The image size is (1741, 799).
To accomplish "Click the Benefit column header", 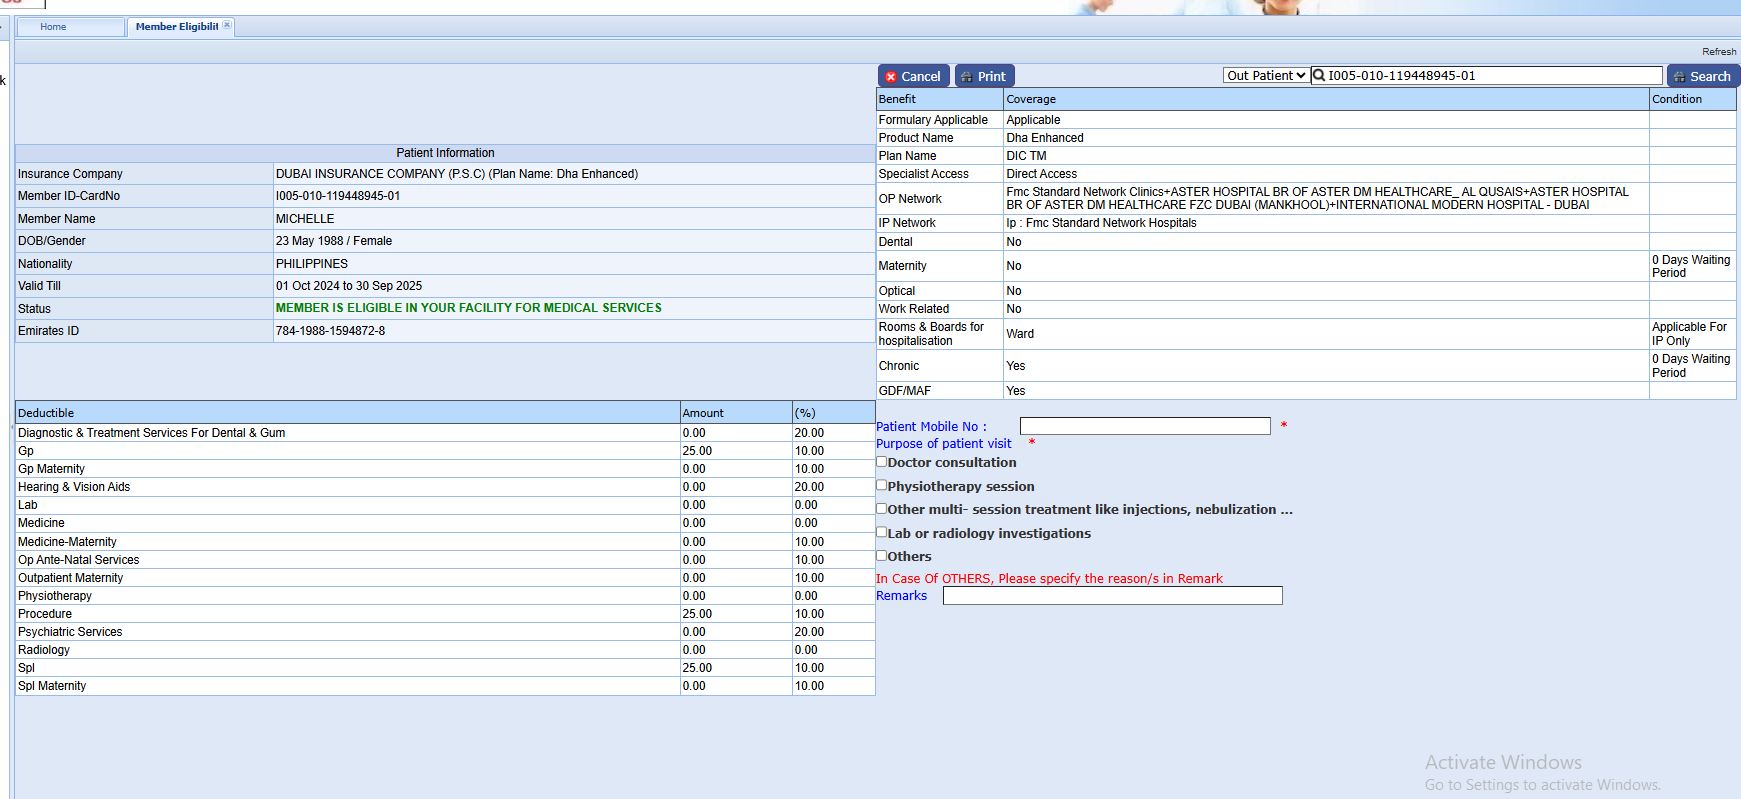I will (x=897, y=99).
